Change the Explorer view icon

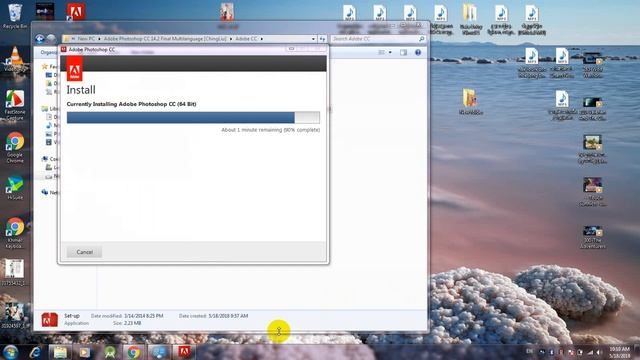(x=381, y=52)
